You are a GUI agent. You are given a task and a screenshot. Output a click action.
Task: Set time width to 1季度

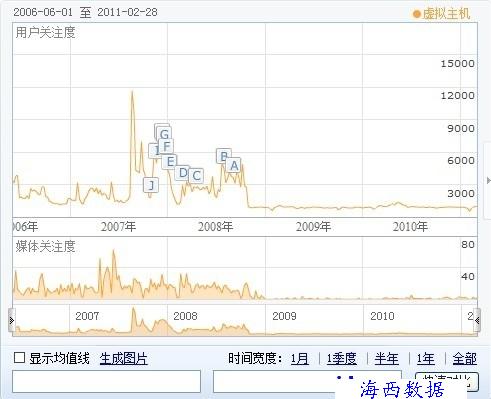coord(341,359)
